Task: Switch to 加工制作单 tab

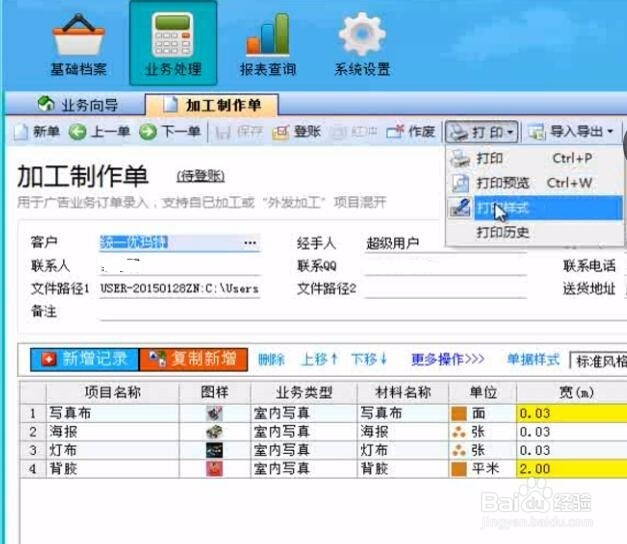Action: click(x=212, y=105)
